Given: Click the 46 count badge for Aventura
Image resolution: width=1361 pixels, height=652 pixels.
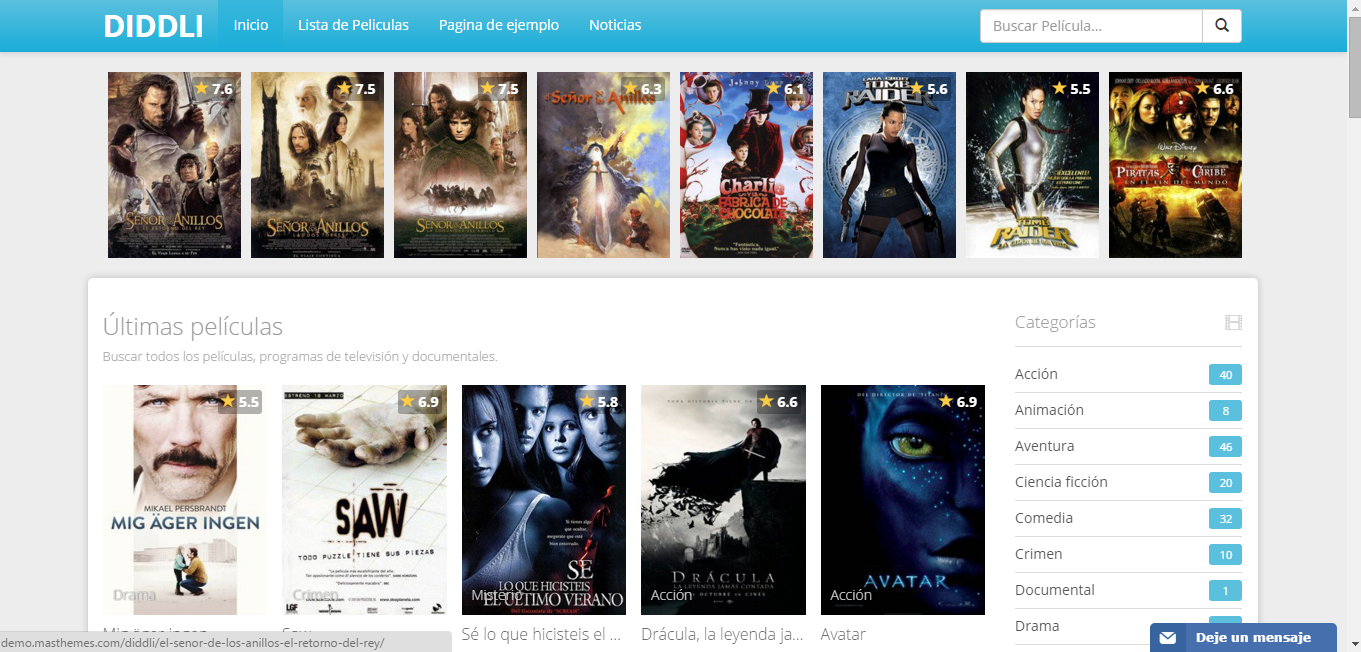Looking at the screenshot, I should point(1225,447).
